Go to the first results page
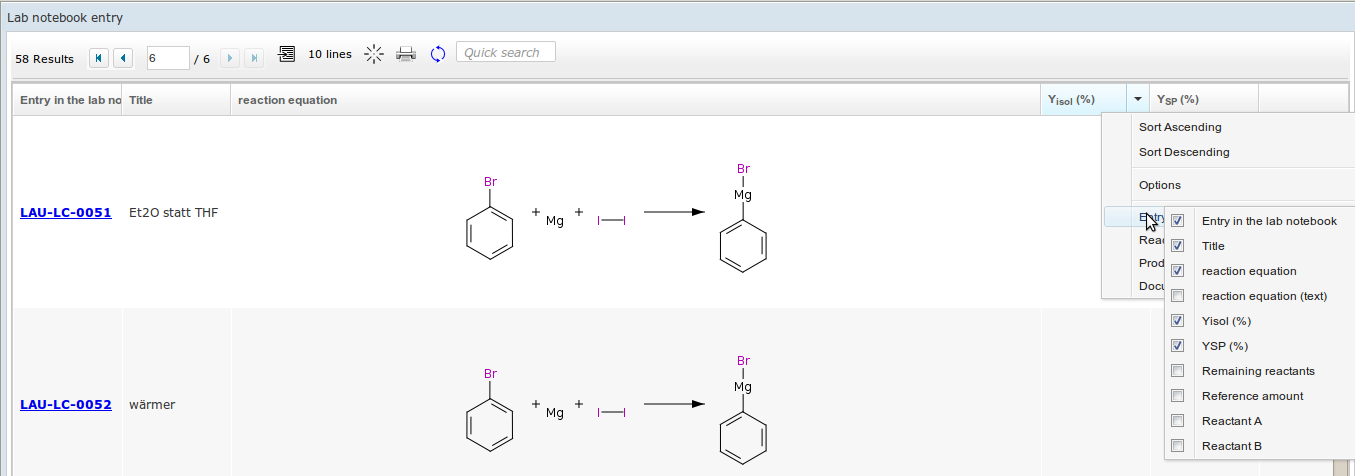 (99, 58)
